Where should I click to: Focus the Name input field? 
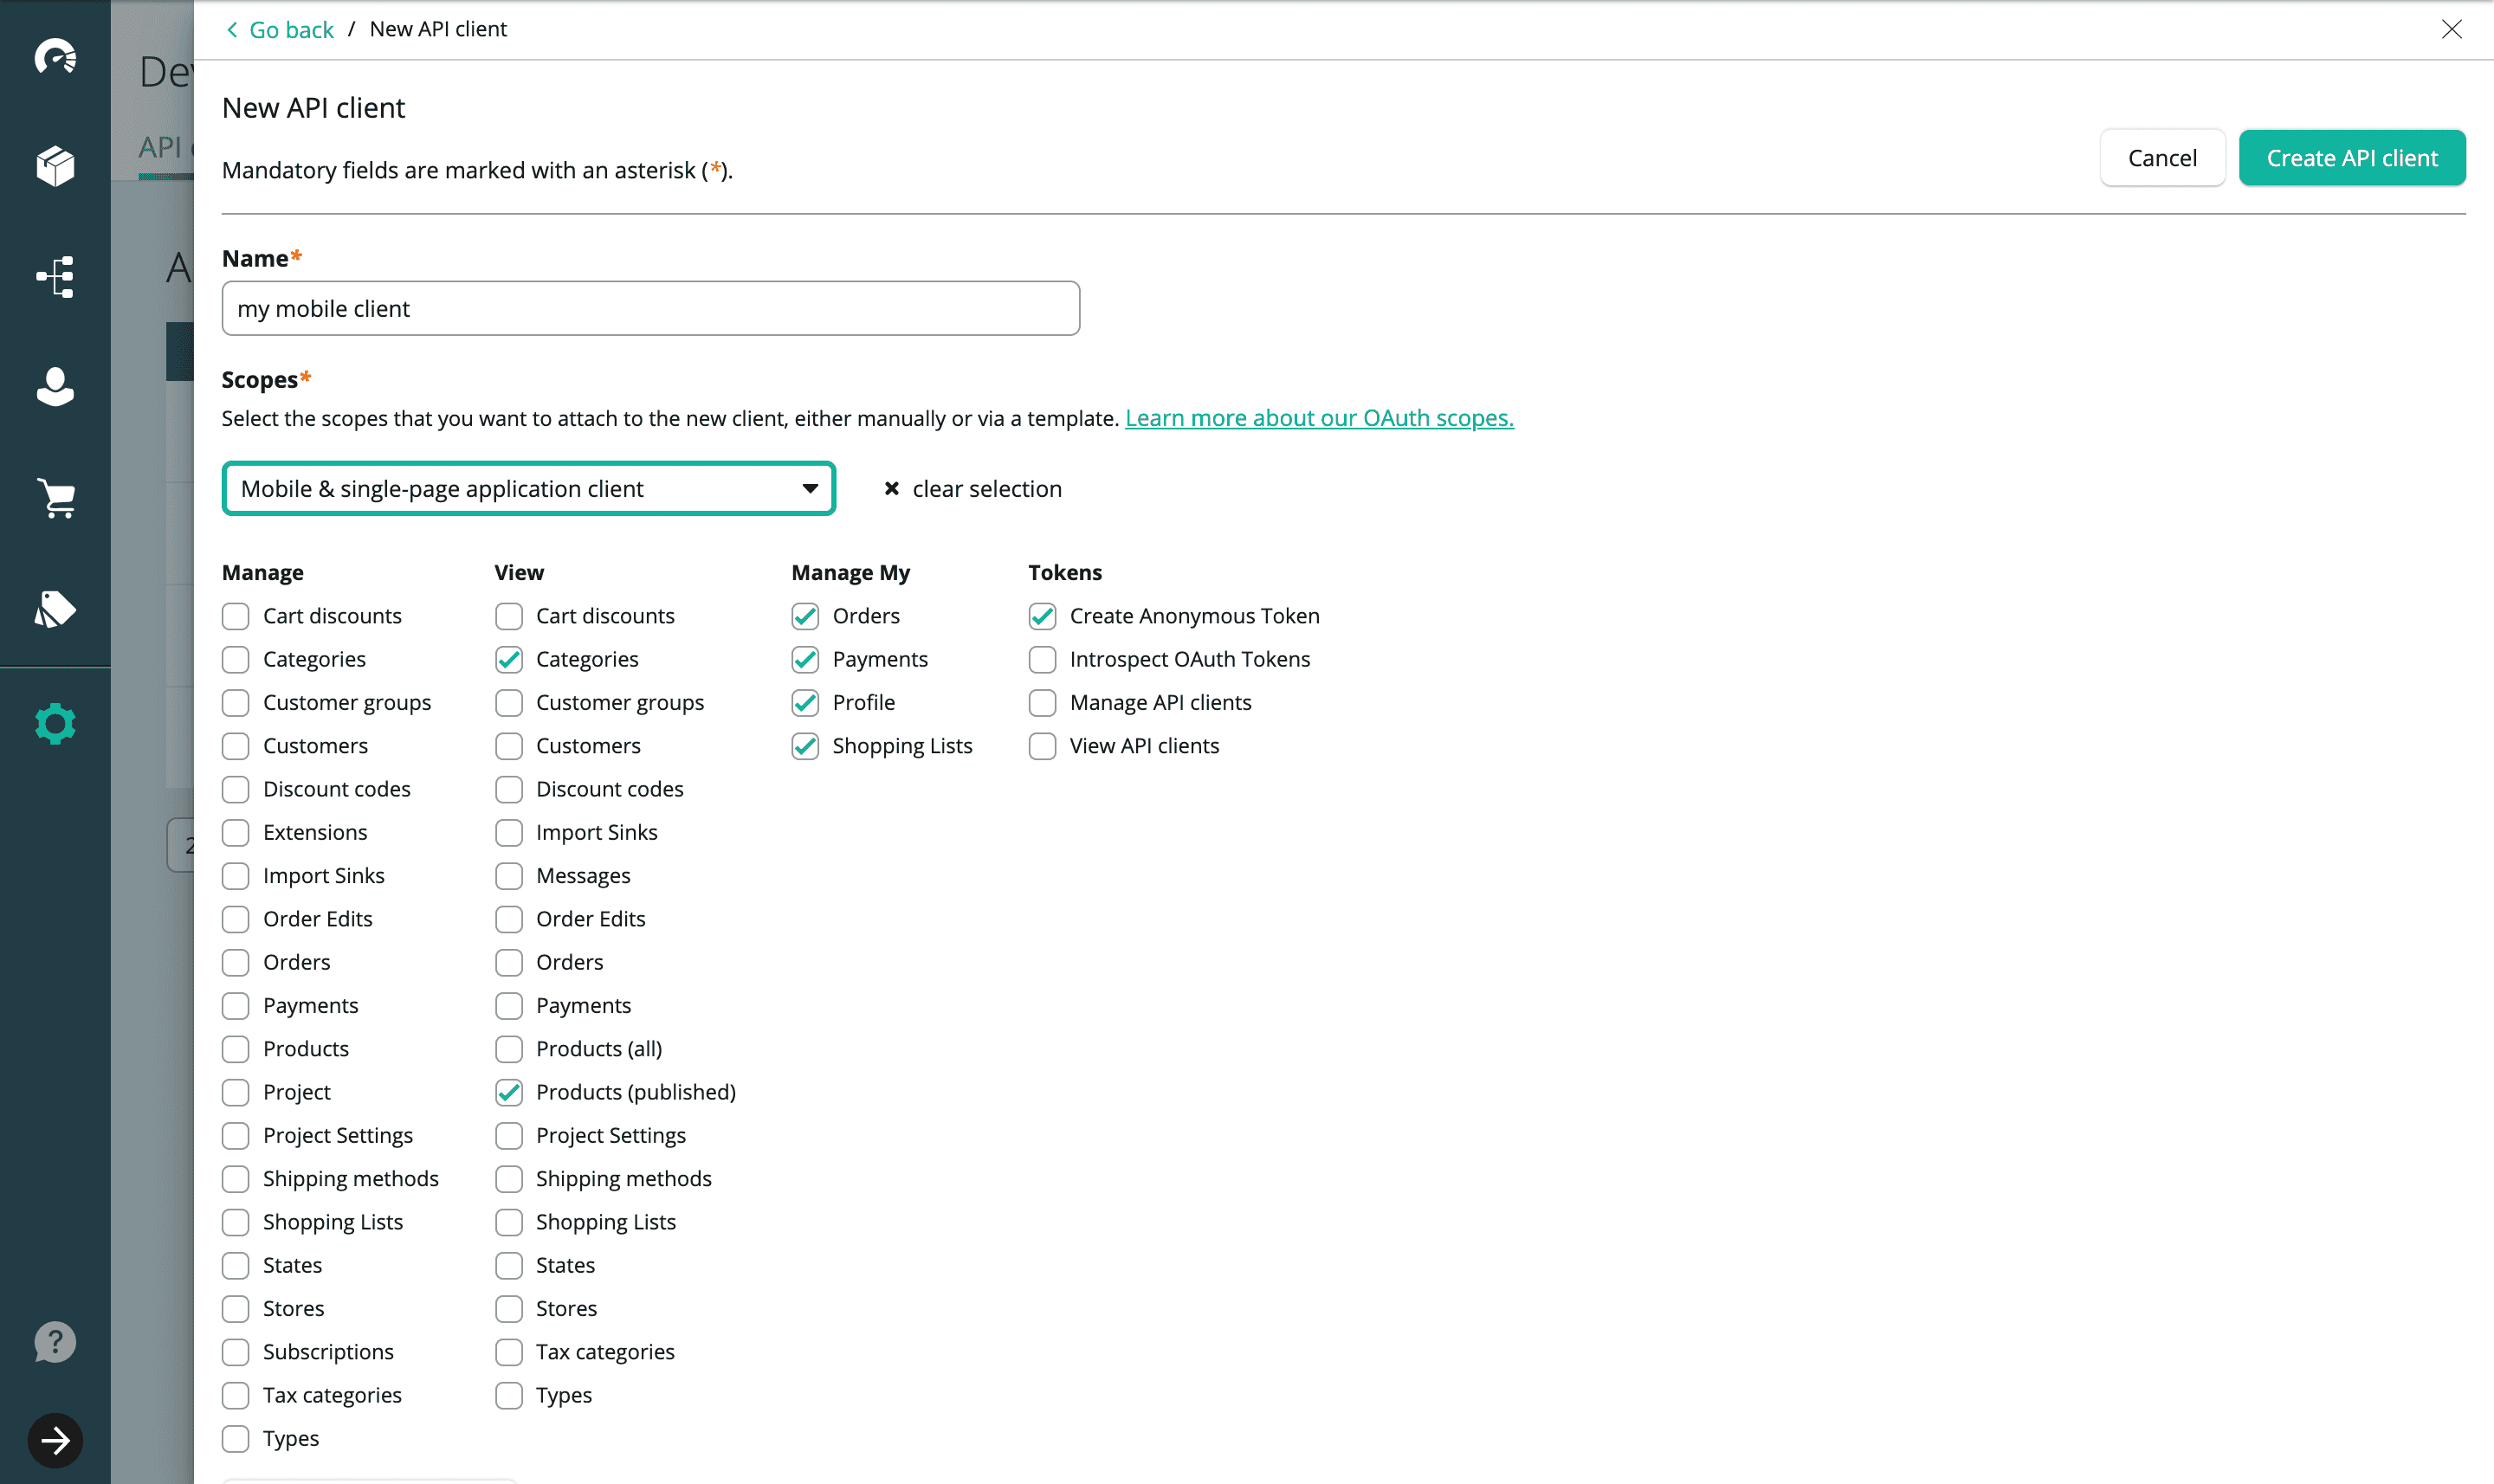click(x=650, y=309)
